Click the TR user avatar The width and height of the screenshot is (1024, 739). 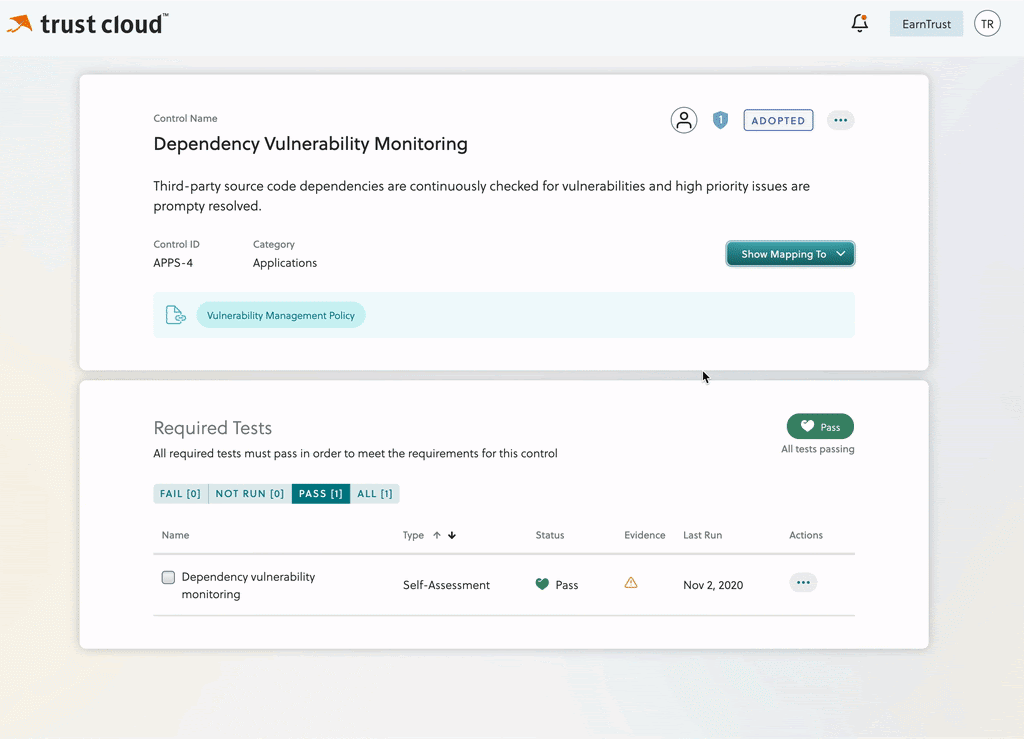coord(987,24)
